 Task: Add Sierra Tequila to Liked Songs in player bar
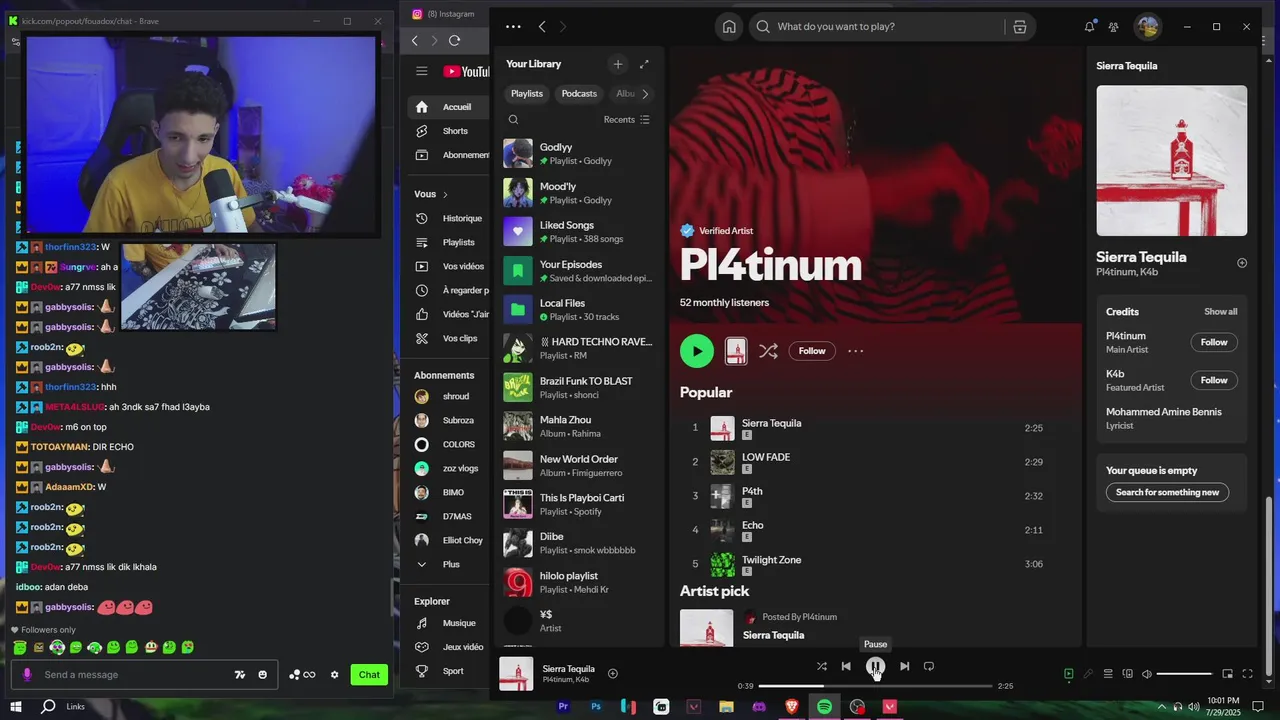coord(613,673)
